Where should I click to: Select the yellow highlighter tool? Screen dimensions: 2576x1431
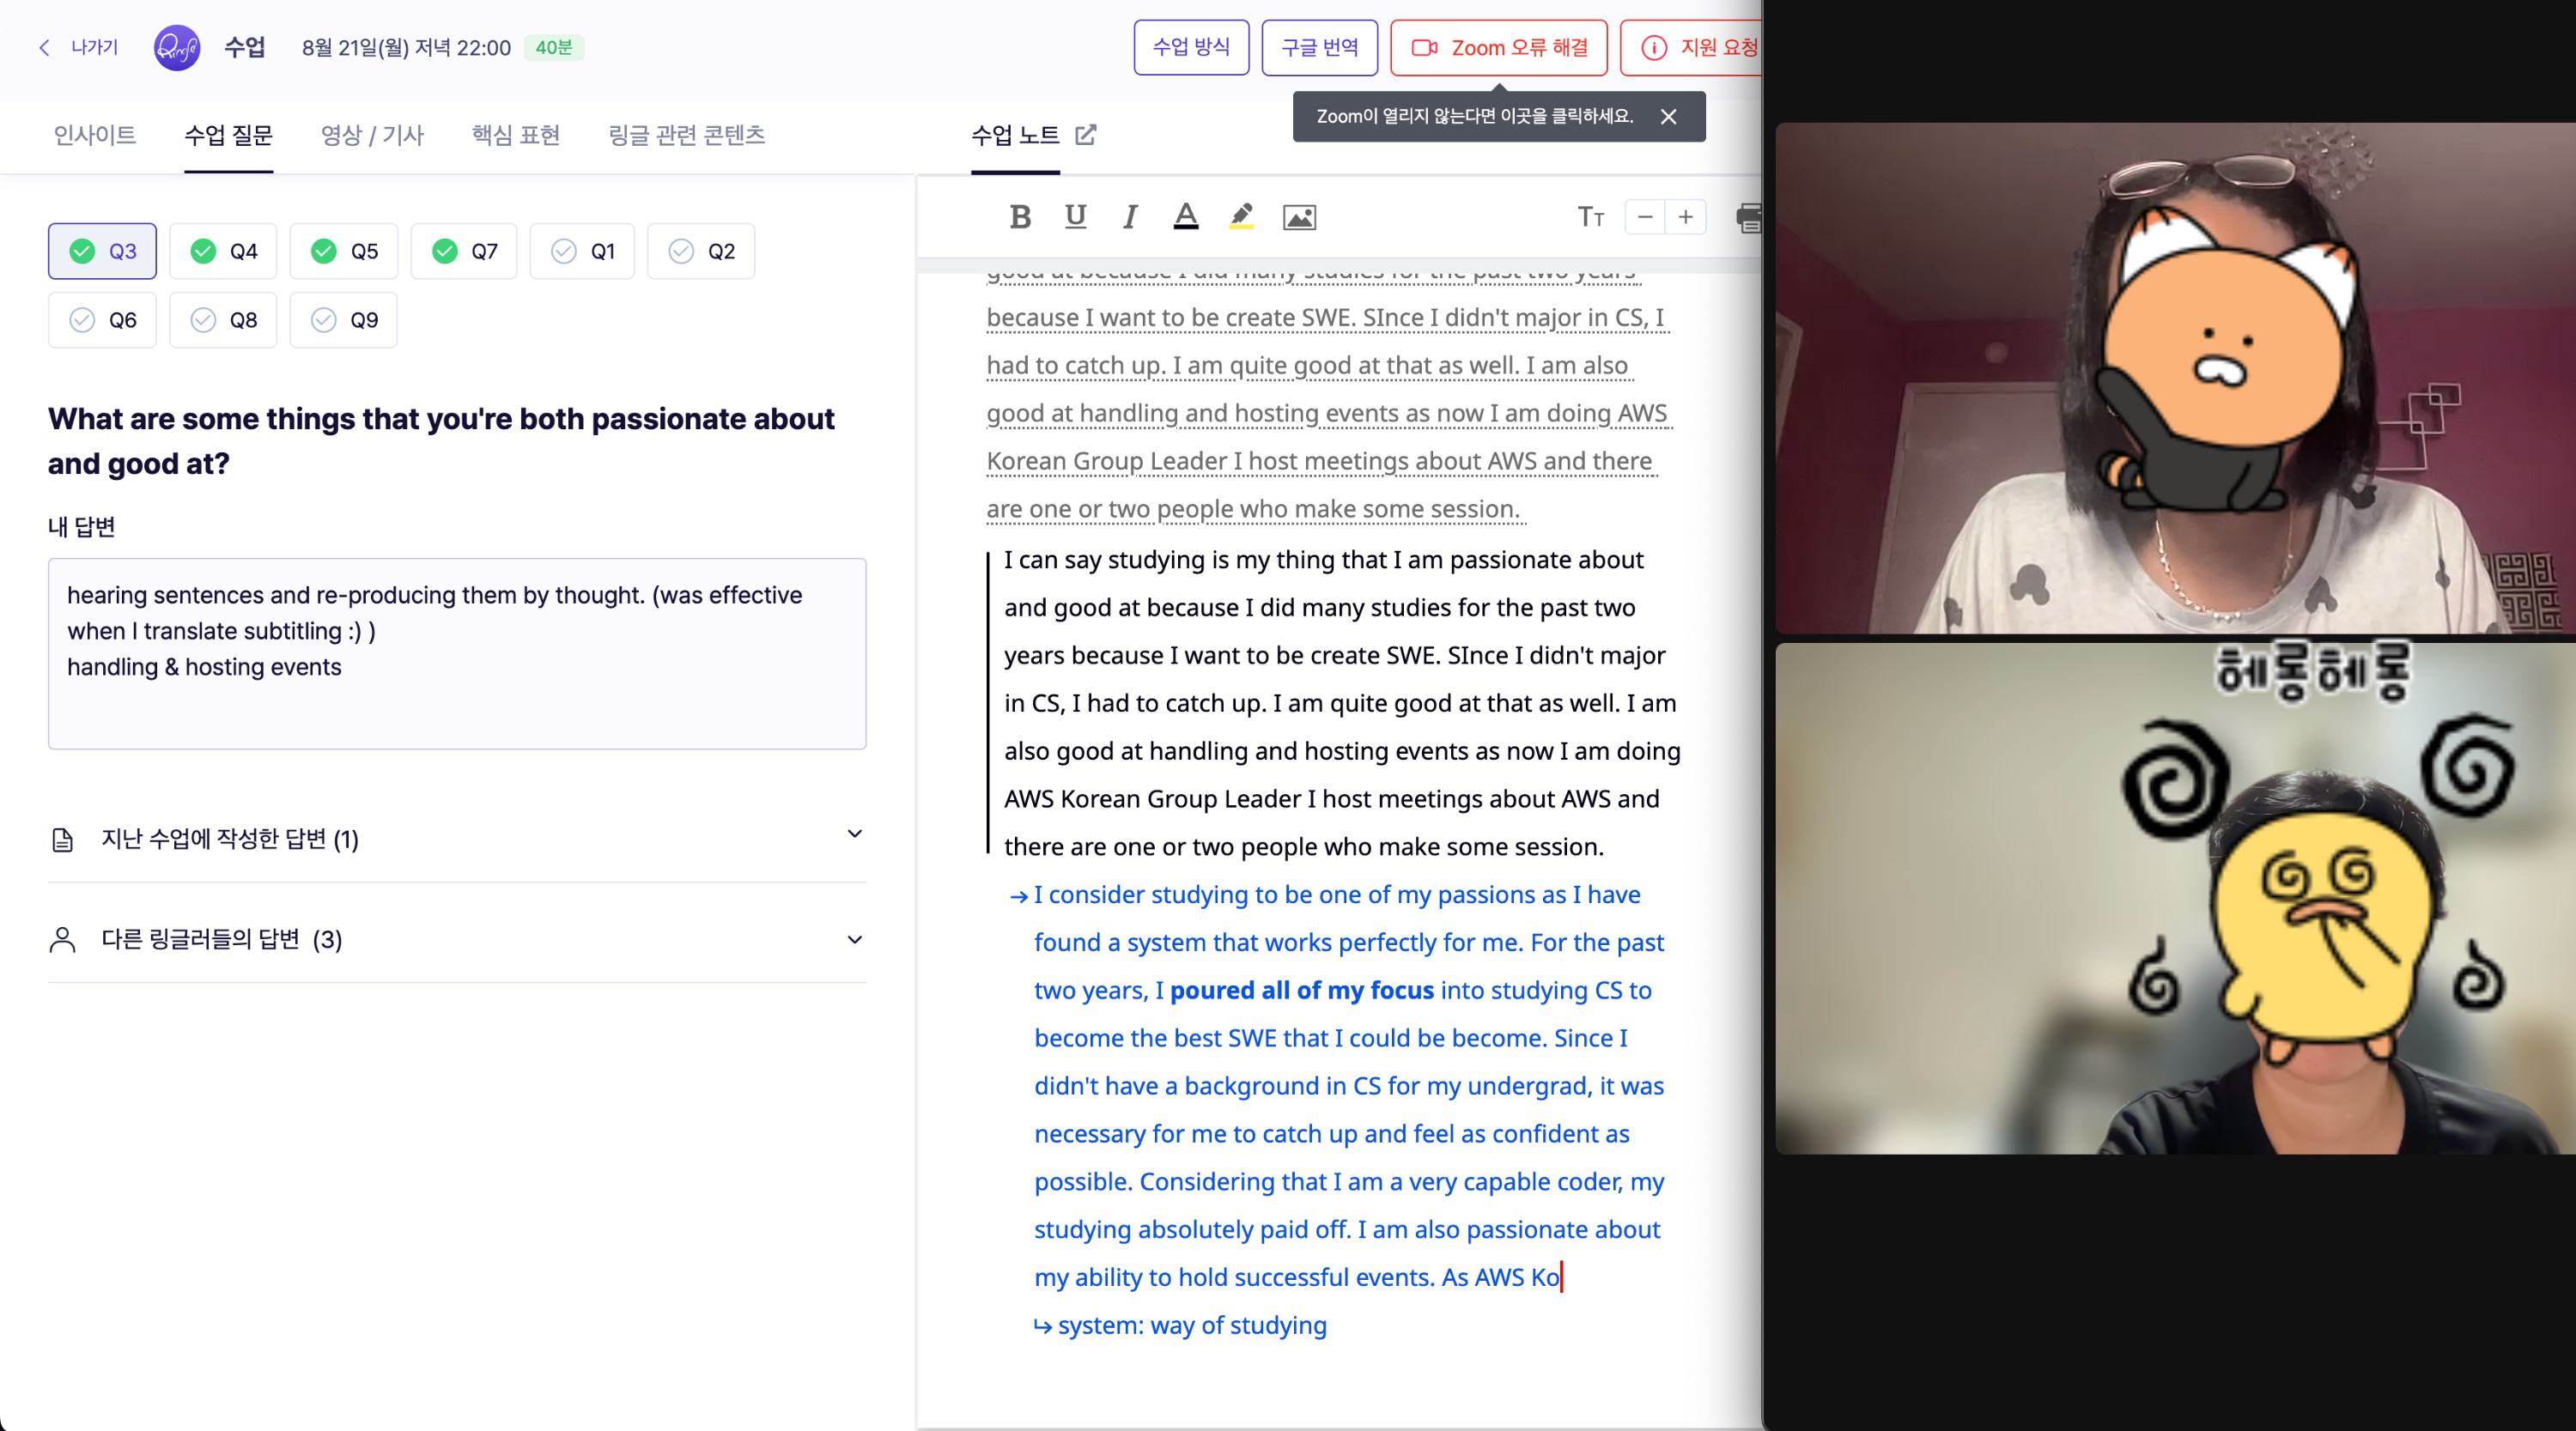tap(1241, 217)
